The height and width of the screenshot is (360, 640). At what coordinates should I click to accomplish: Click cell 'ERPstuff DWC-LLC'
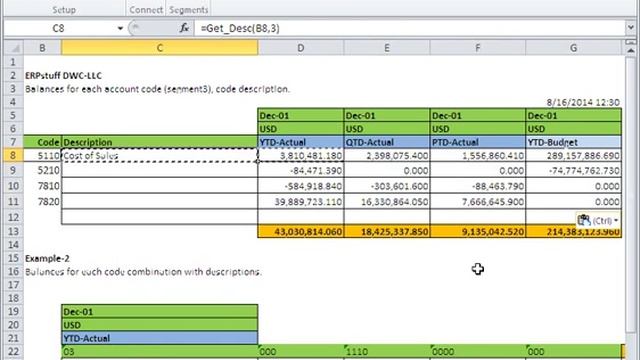pos(64,76)
